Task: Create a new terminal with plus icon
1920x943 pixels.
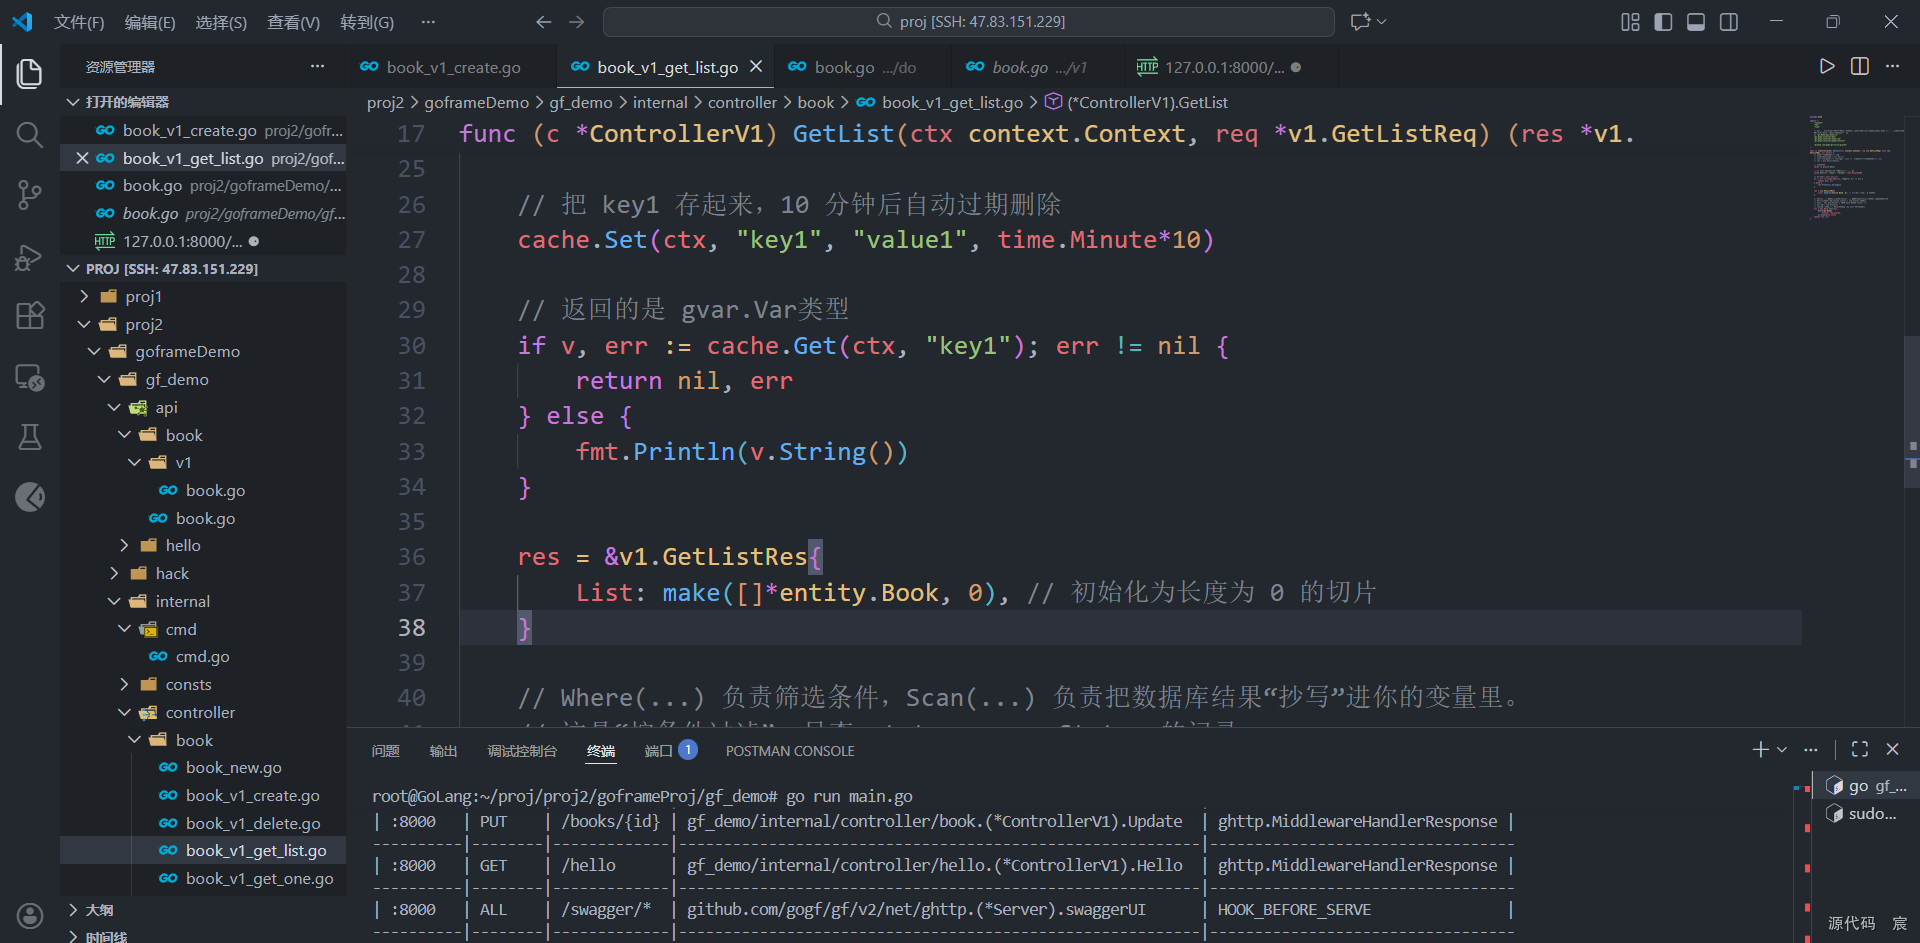Action: click(x=1761, y=749)
